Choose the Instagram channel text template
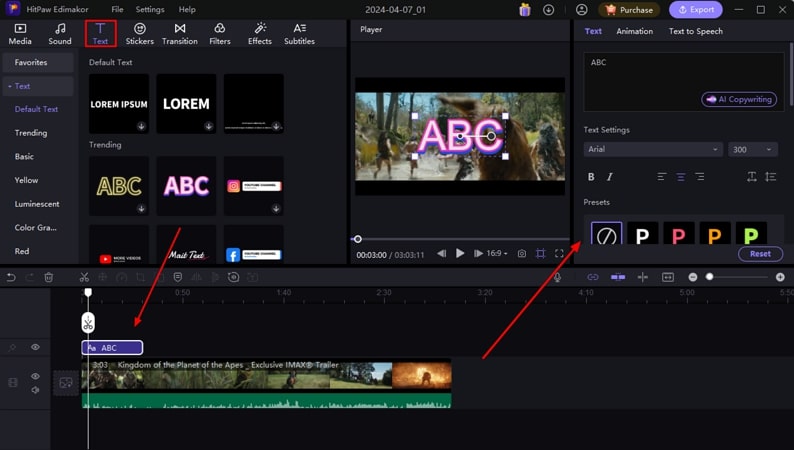 254,186
